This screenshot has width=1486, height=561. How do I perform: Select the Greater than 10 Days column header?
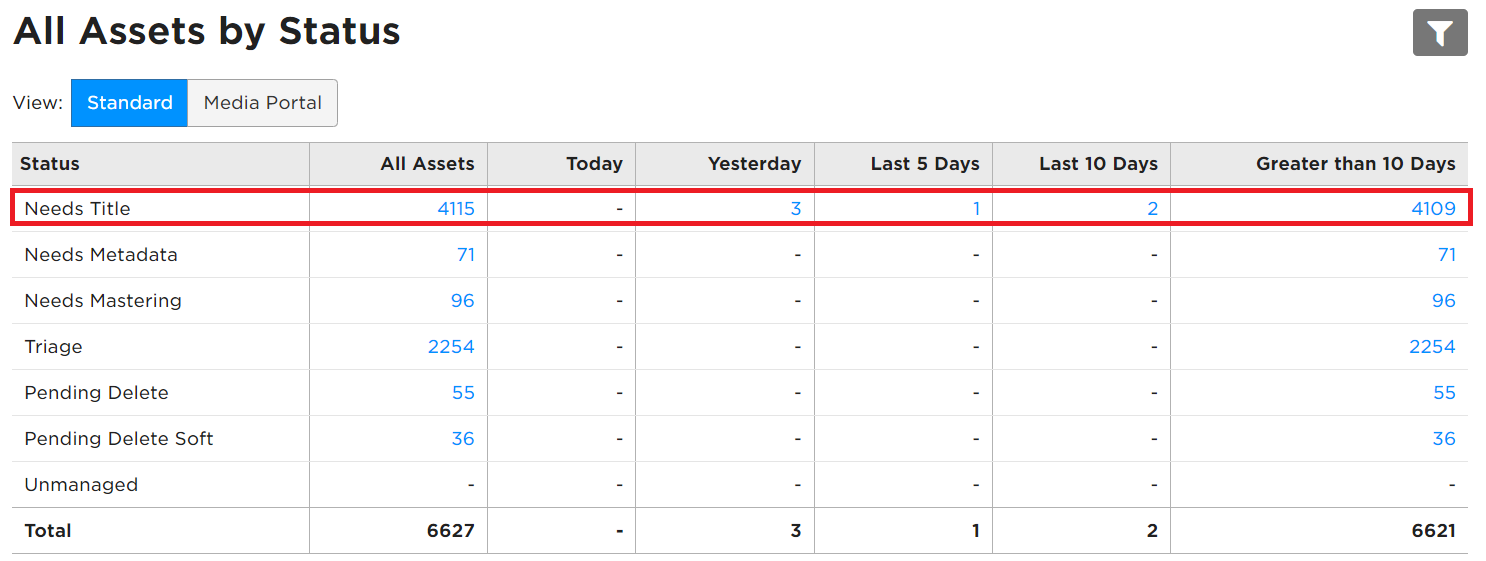click(x=1356, y=164)
